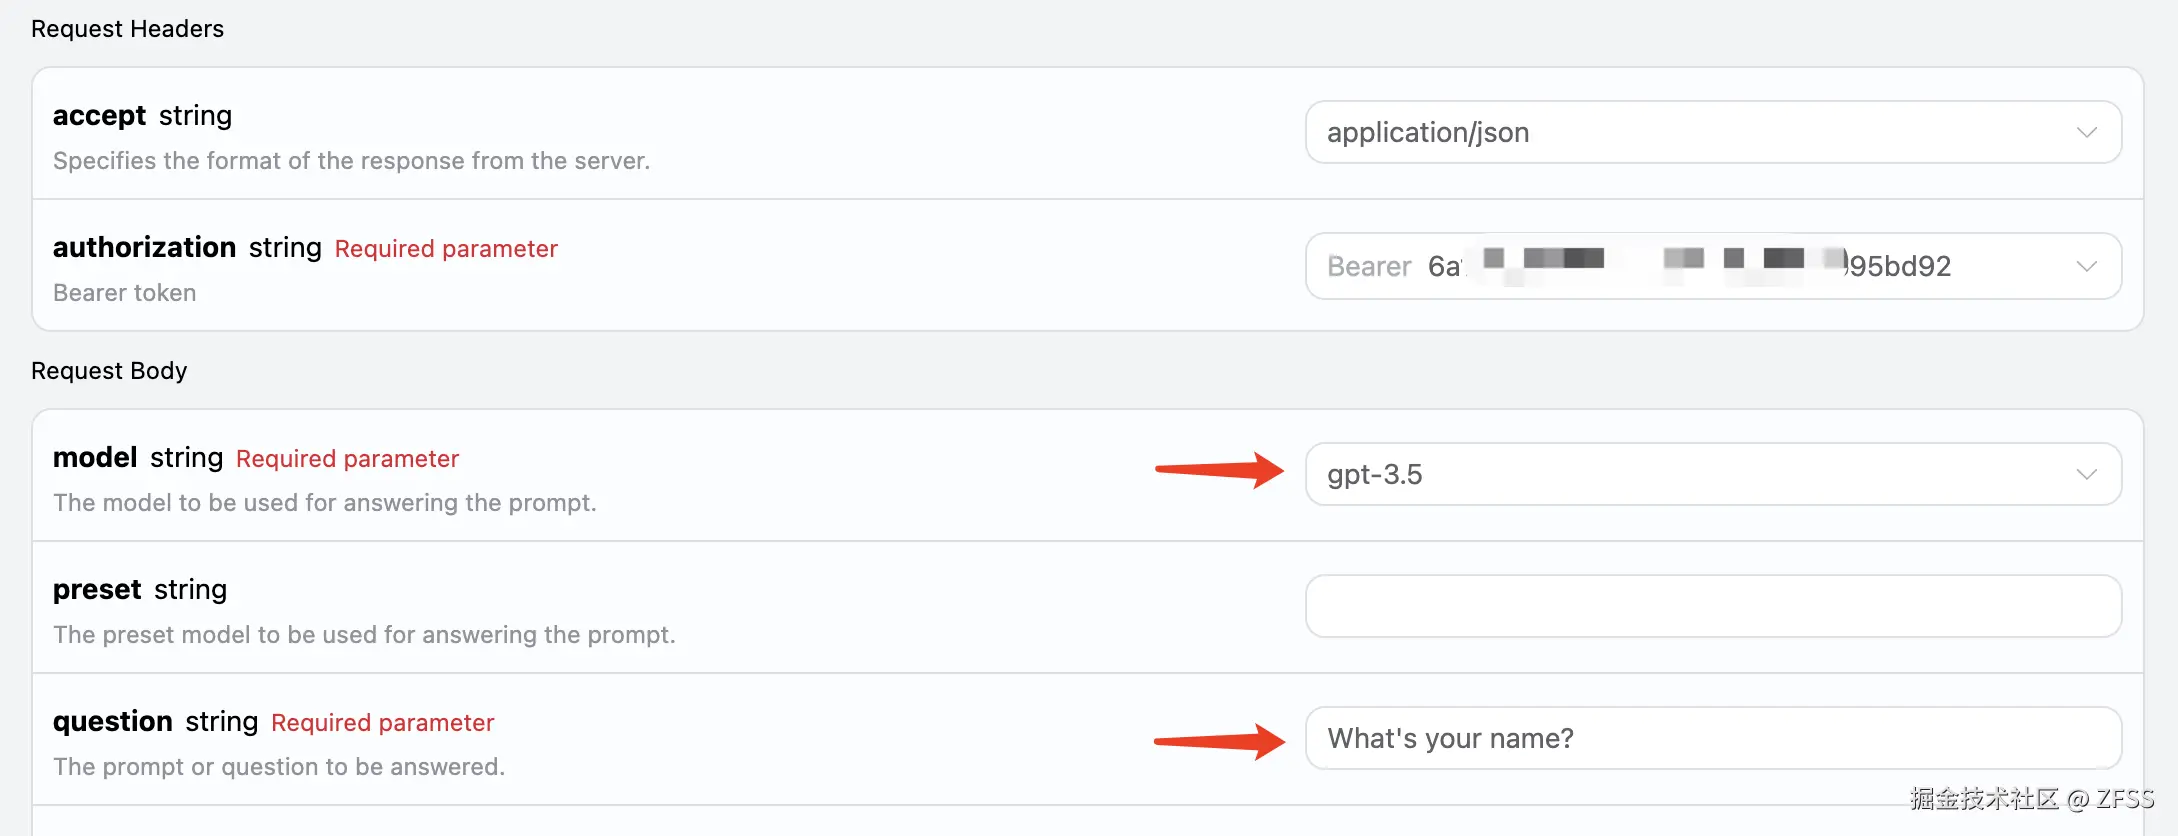Click the chevron arrow in the model dropdown
This screenshot has width=2178, height=836.
[2086, 474]
